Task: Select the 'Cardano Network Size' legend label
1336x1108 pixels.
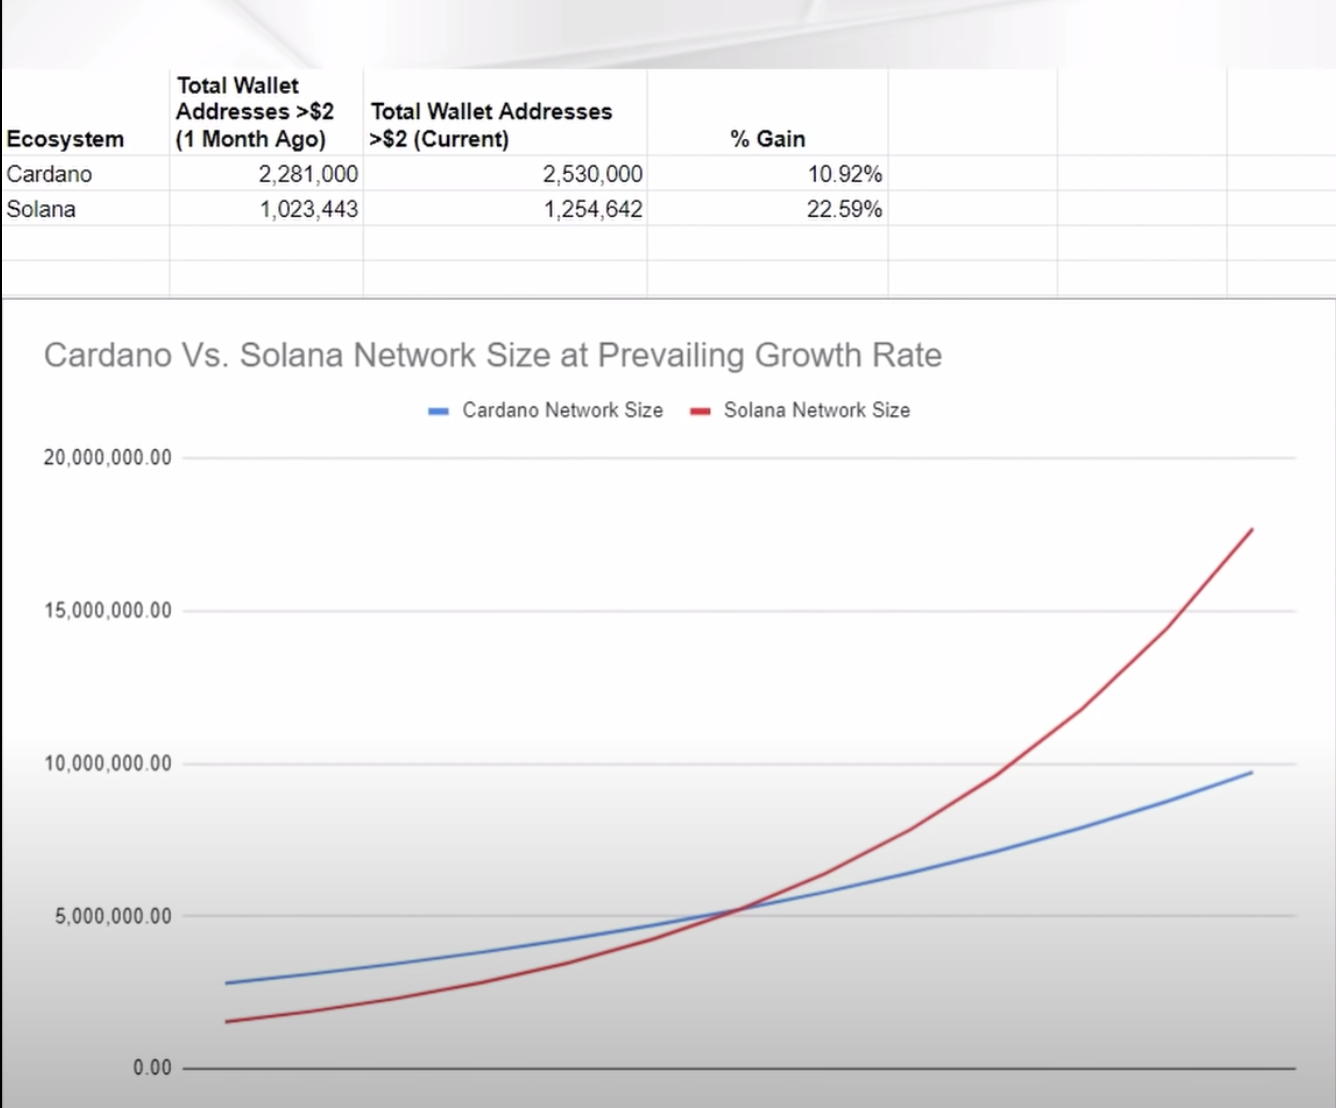Action: (562, 410)
